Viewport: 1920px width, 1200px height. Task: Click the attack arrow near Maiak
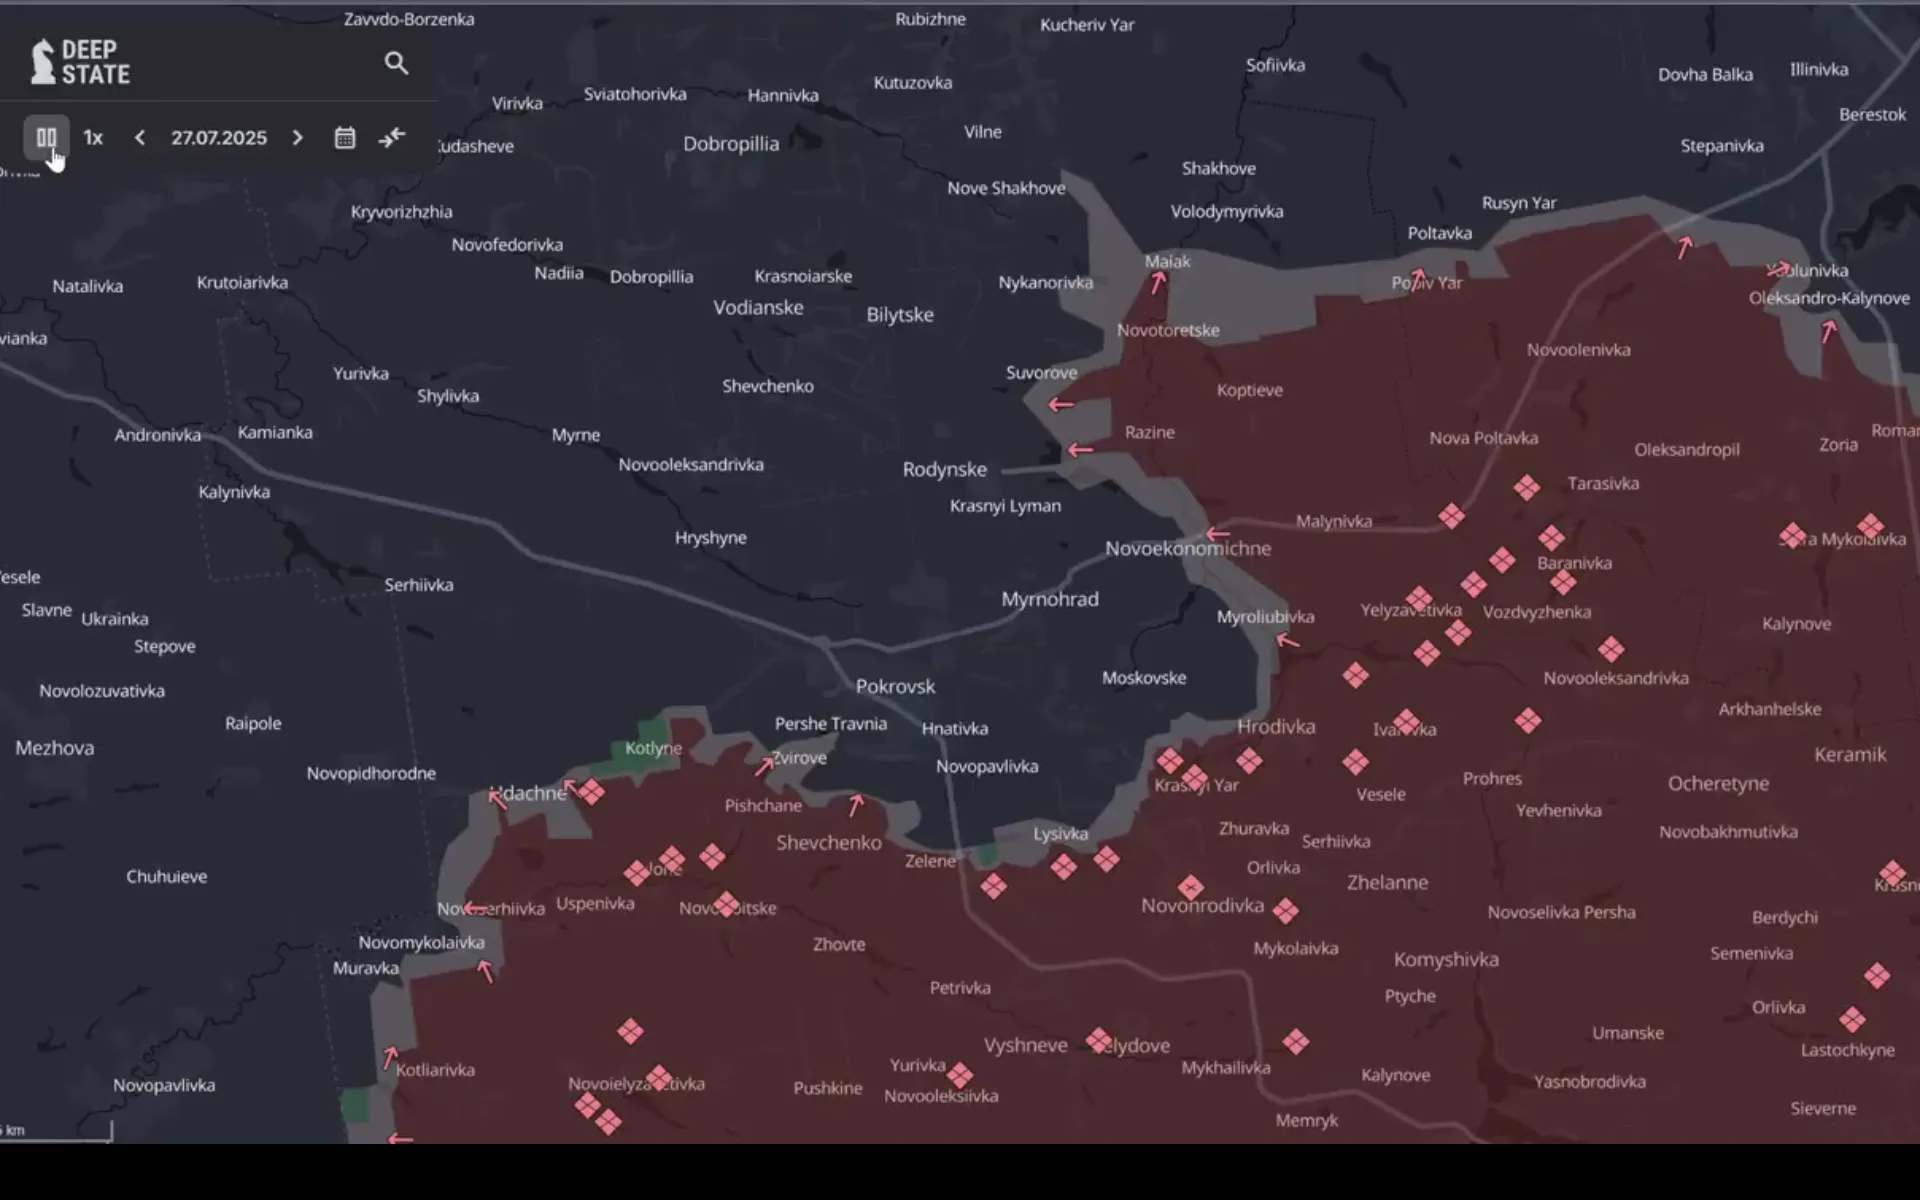tap(1158, 283)
